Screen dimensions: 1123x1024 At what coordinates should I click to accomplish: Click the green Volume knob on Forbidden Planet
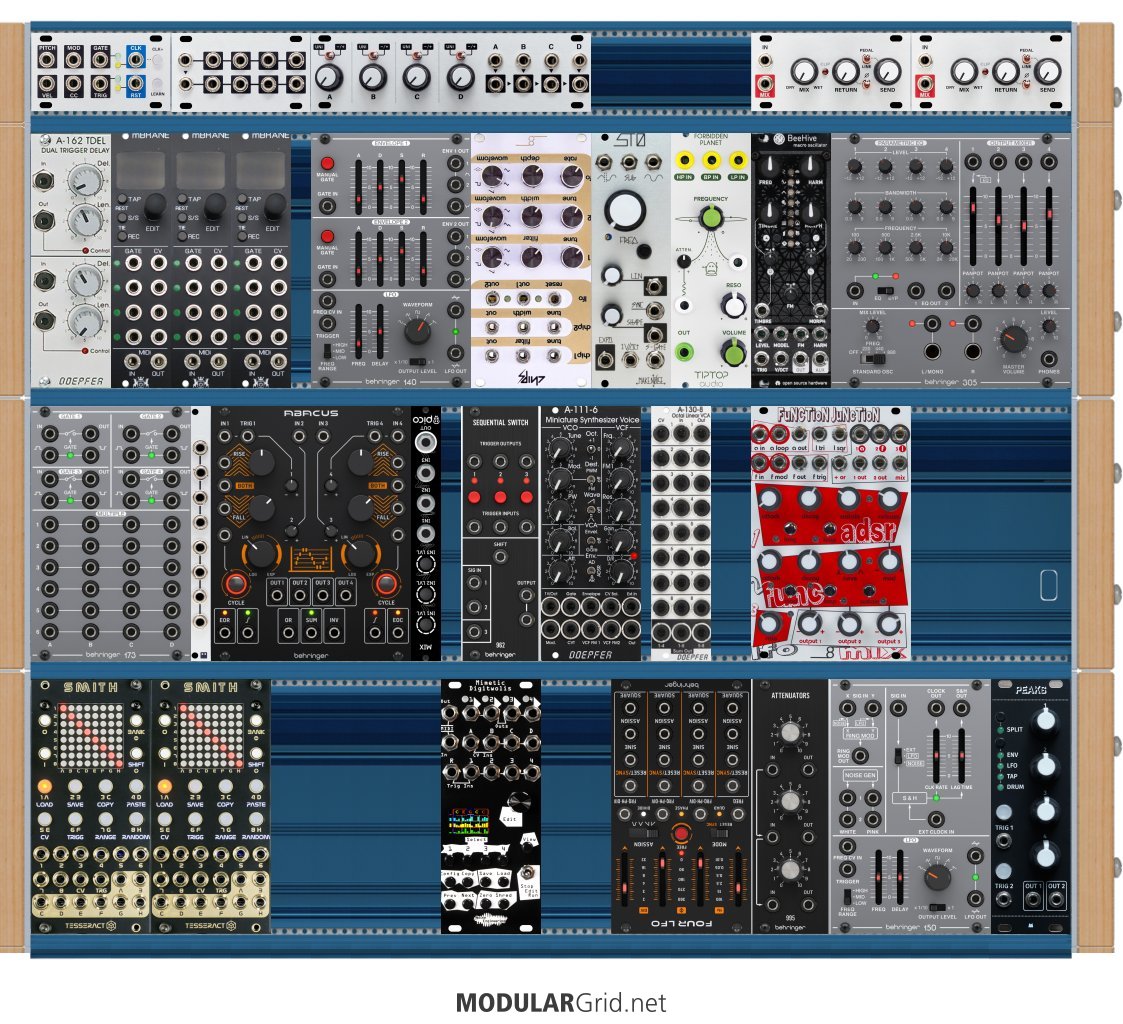[x=733, y=352]
